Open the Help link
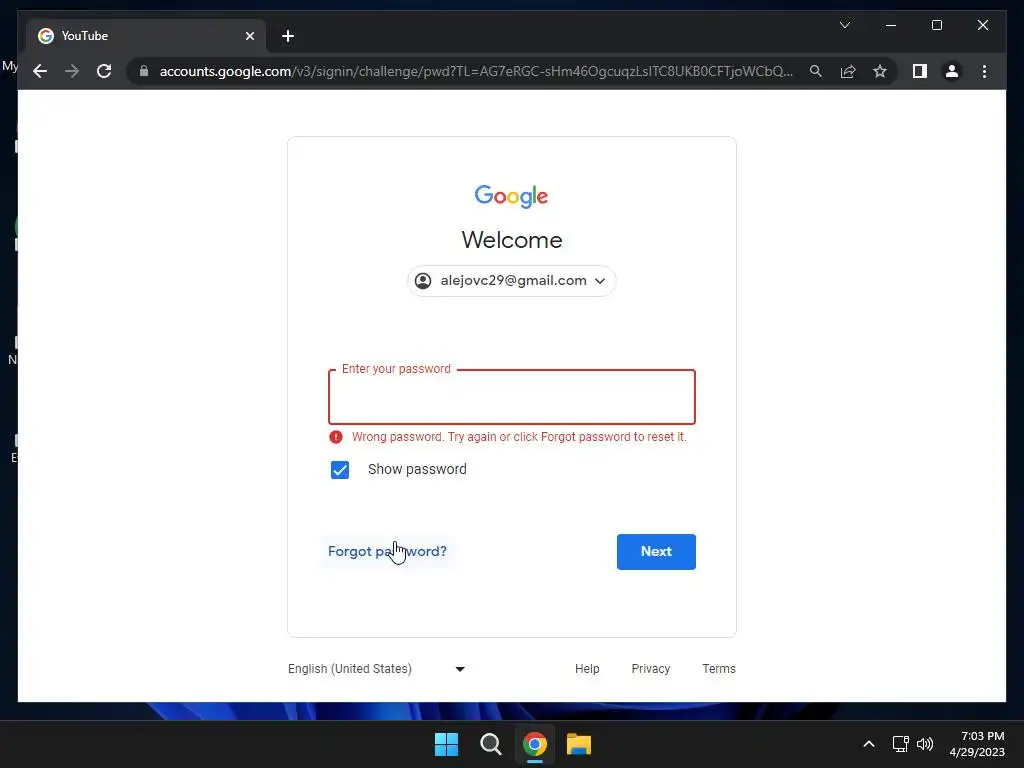 [x=587, y=669]
